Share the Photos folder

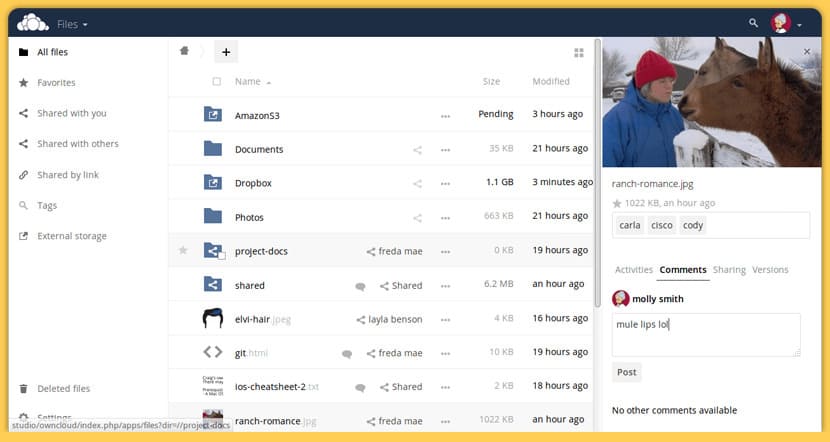point(417,218)
